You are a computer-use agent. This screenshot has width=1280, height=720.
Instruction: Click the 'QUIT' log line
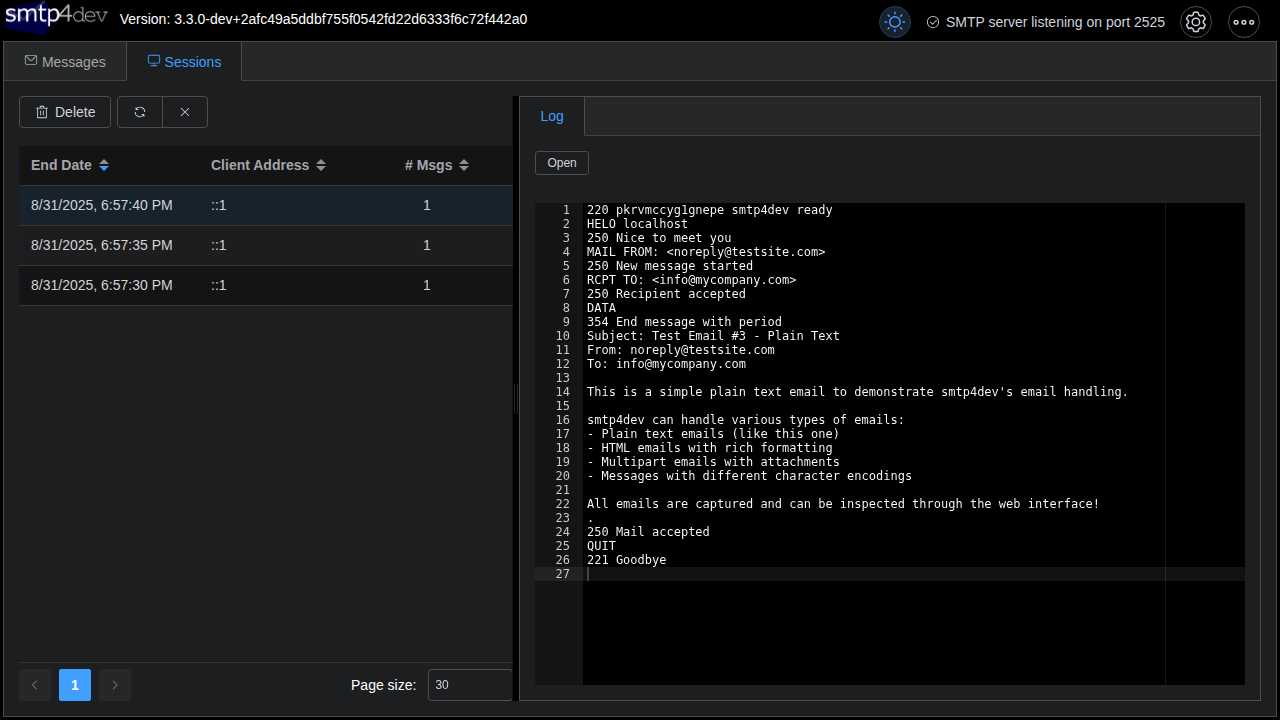tap(601, 546)
